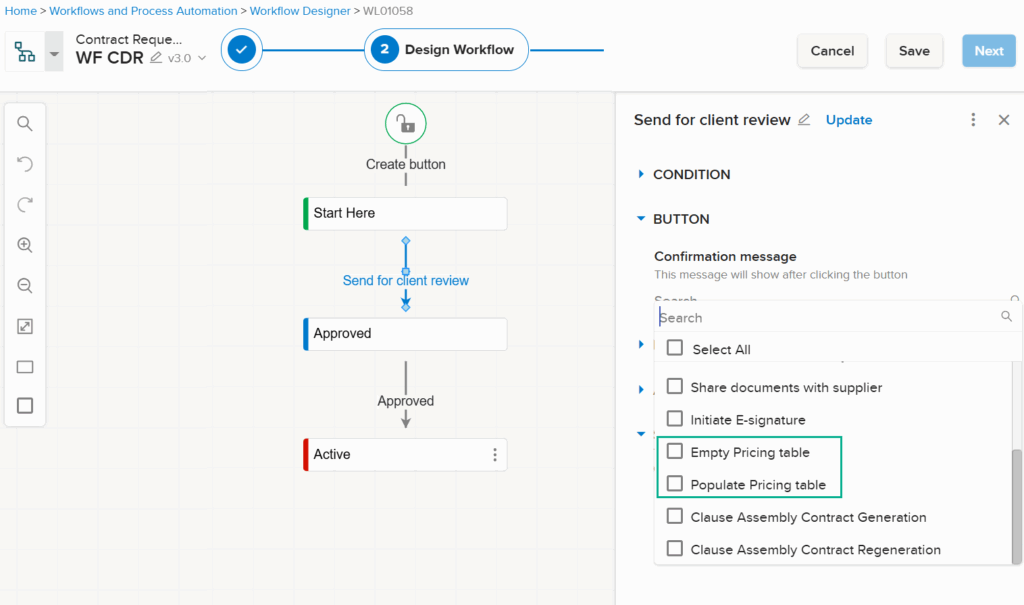Check the Initiate E-signature option
This screenshot has height=605, width=1024.
click(675, 418)
